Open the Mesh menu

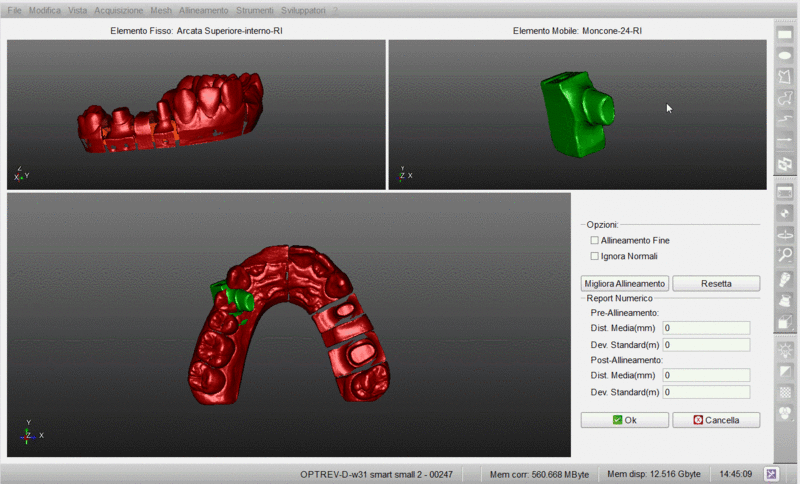[x=161, y=10]
